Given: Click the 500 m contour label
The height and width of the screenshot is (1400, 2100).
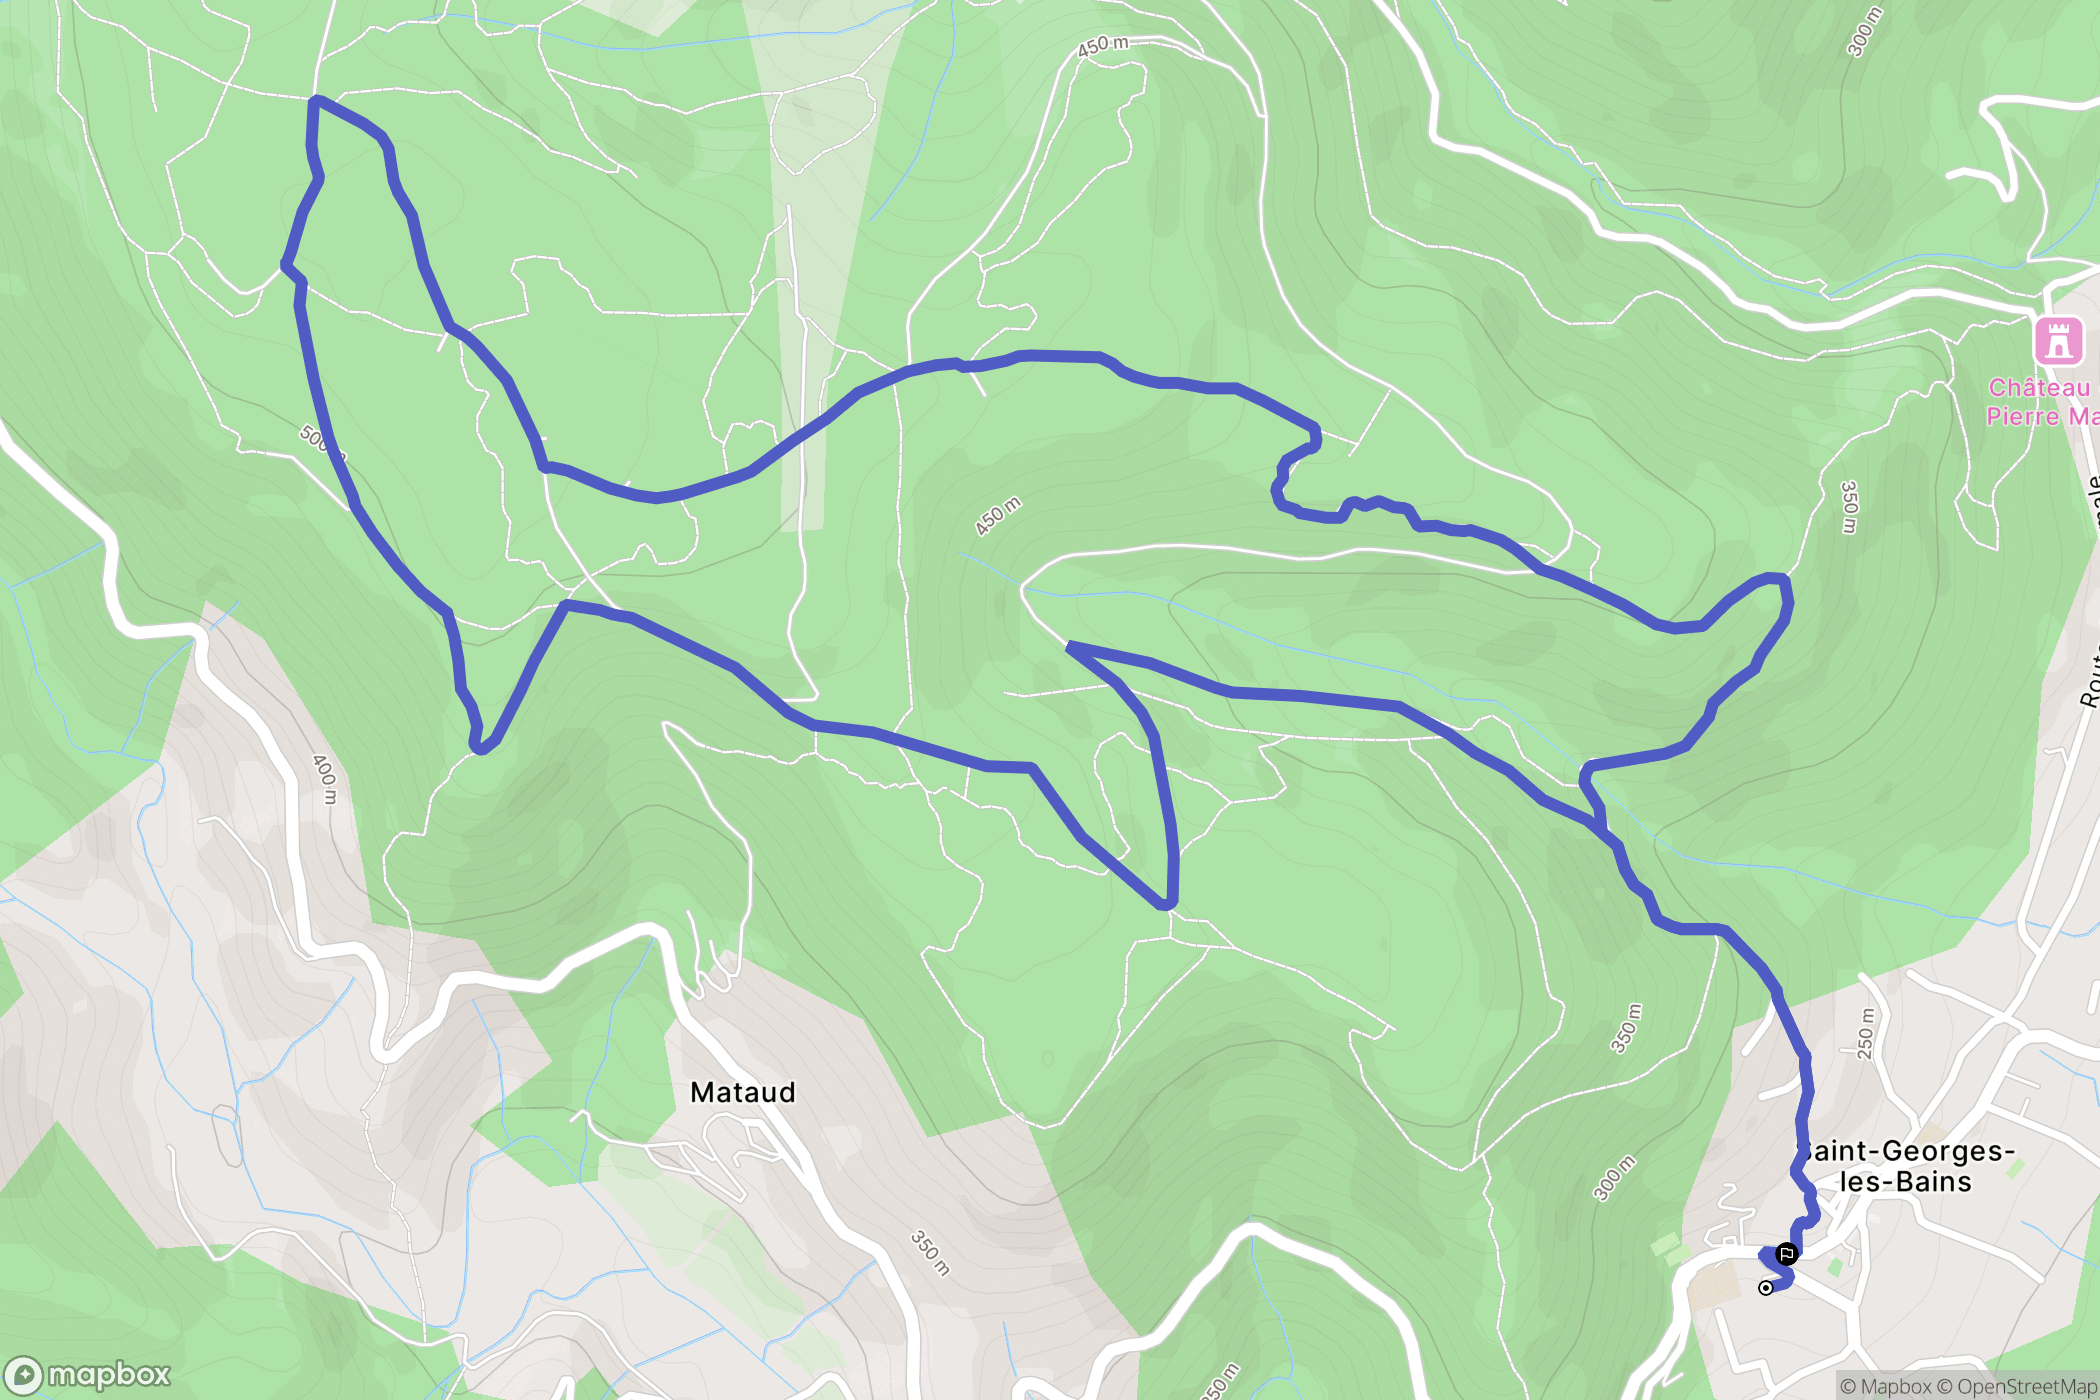Looking at the screenshot, I should coord(321,441).
